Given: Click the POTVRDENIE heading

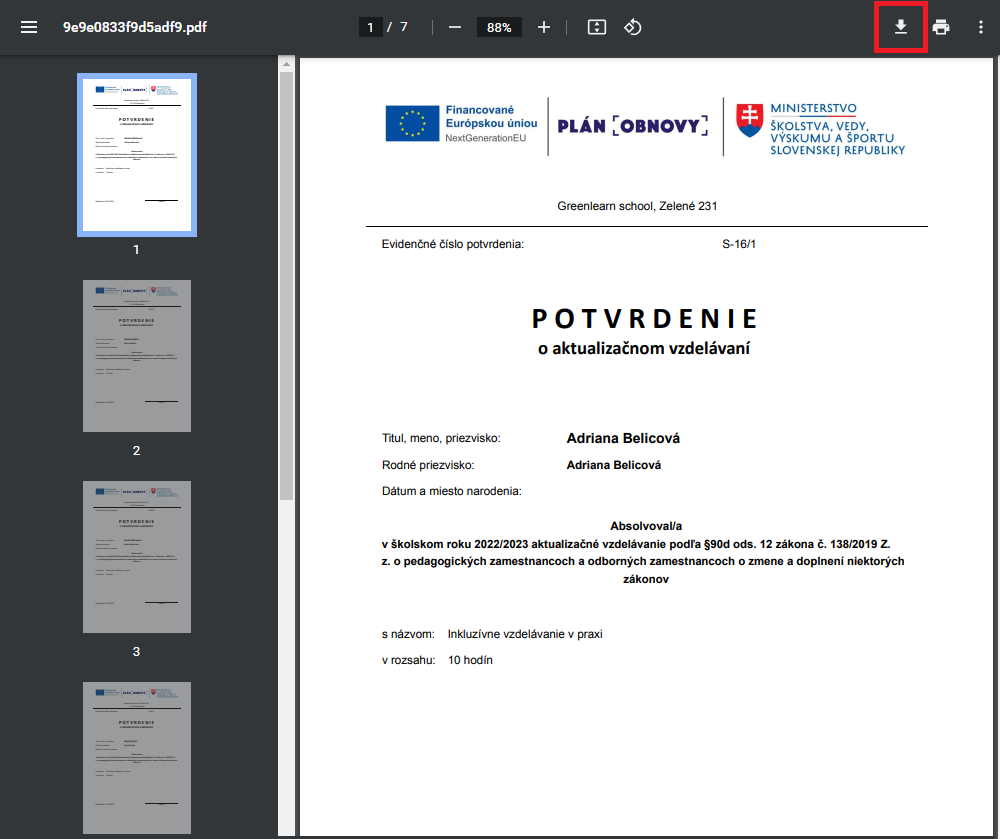Looking at the screenshot, I should point(645,319).
